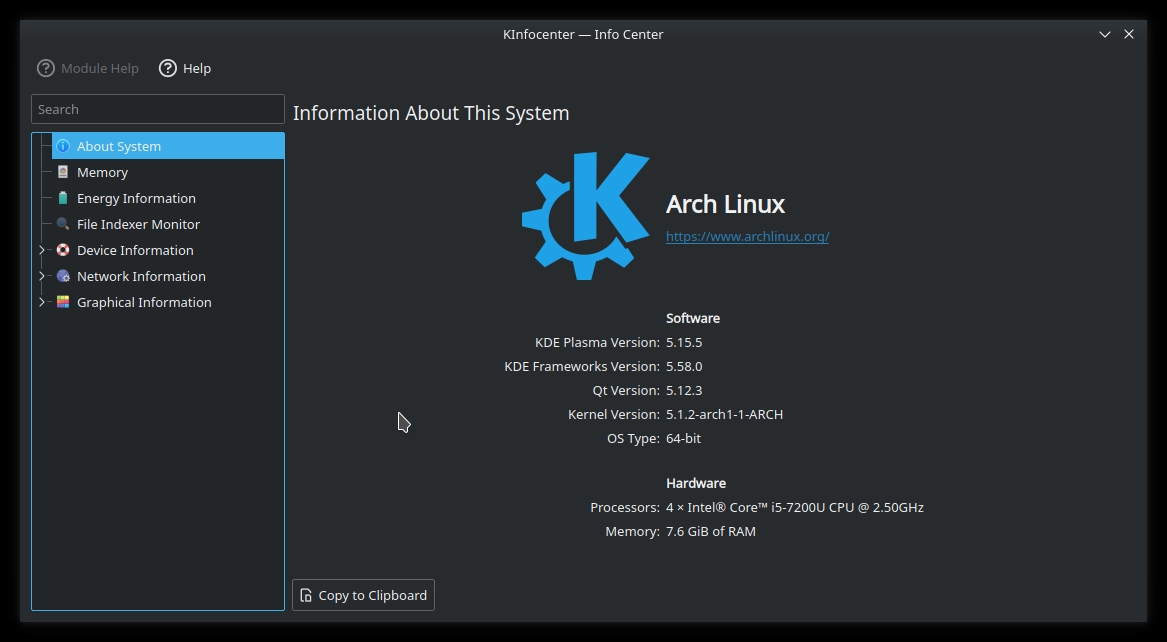Click the Information About This System title
Image resolution: width=1167 pixels, height=642 pixels.
431,113
